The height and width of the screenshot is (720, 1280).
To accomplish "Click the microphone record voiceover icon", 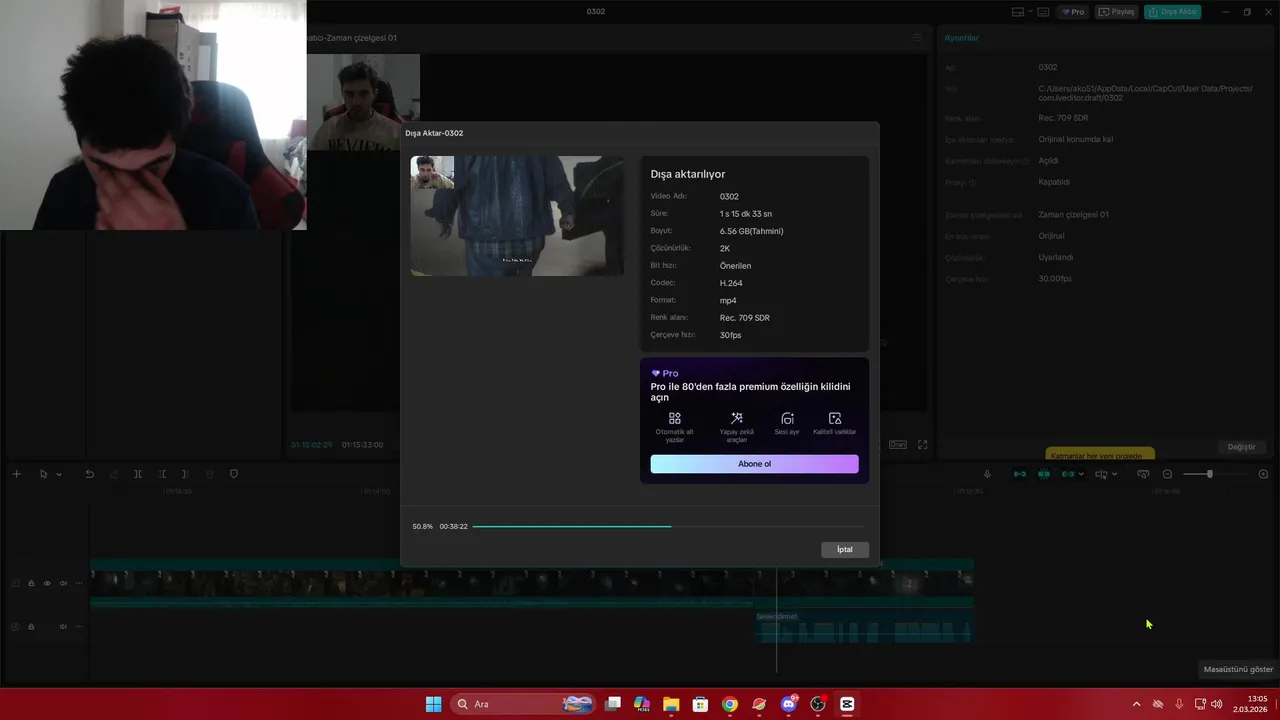I will 987,474.
